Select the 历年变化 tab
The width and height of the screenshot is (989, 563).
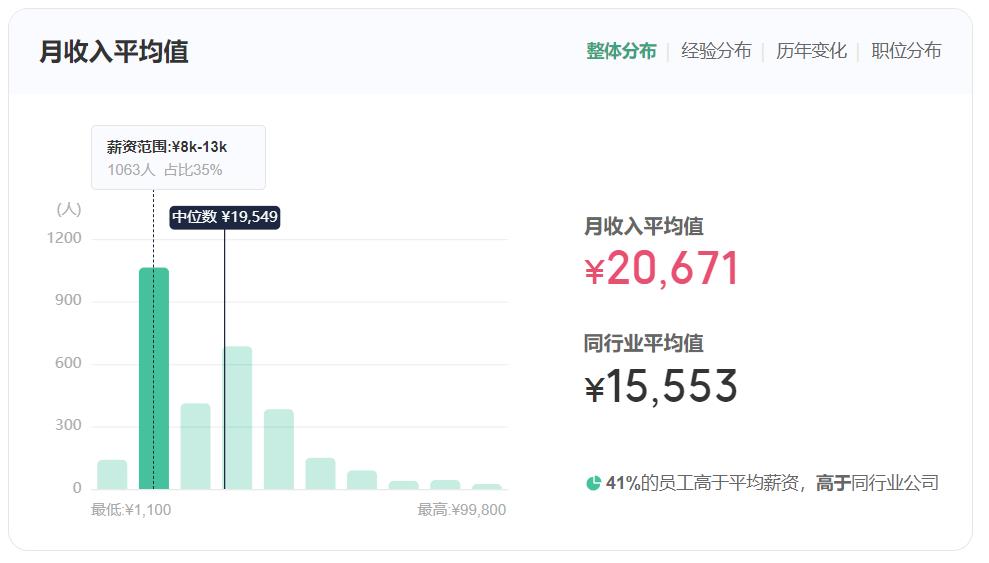[811, 51]
